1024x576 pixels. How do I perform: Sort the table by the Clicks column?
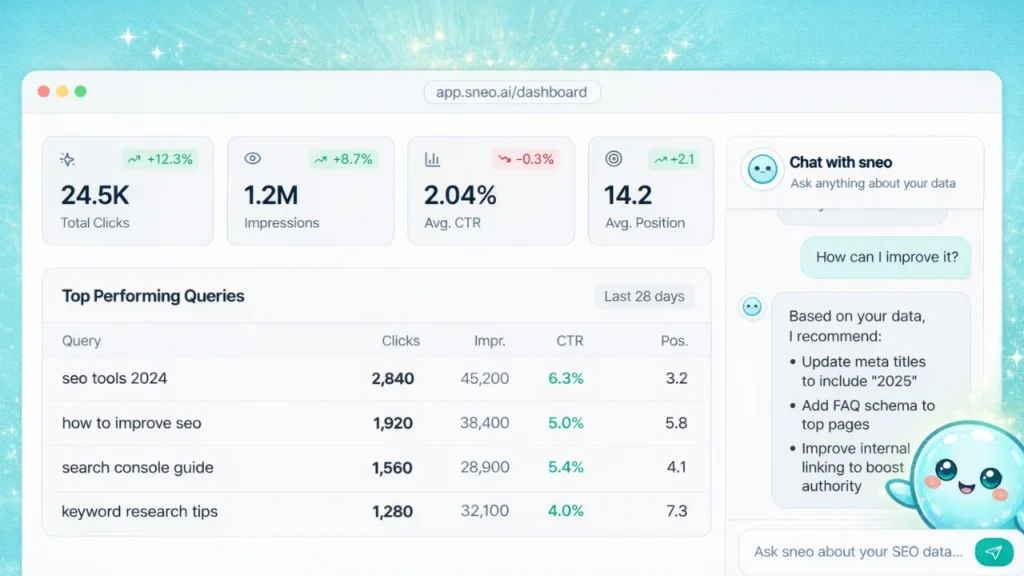click(400, 340)
